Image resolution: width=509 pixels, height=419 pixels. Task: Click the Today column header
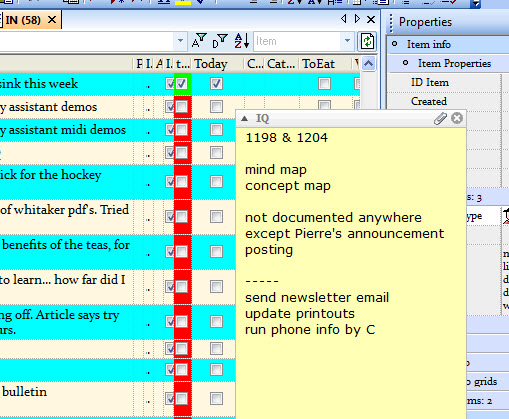(211, 64)
